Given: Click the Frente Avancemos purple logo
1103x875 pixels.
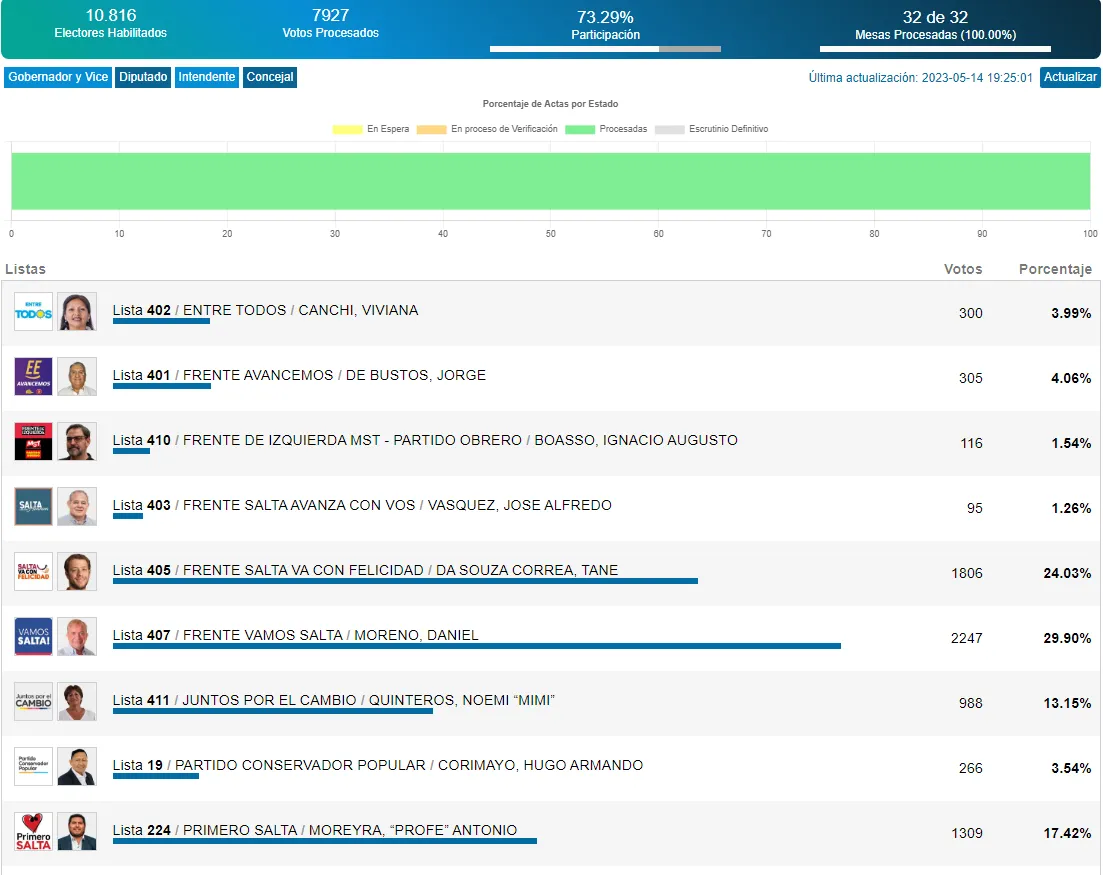Looking at the screenshot, I should [x=33, y=377].
